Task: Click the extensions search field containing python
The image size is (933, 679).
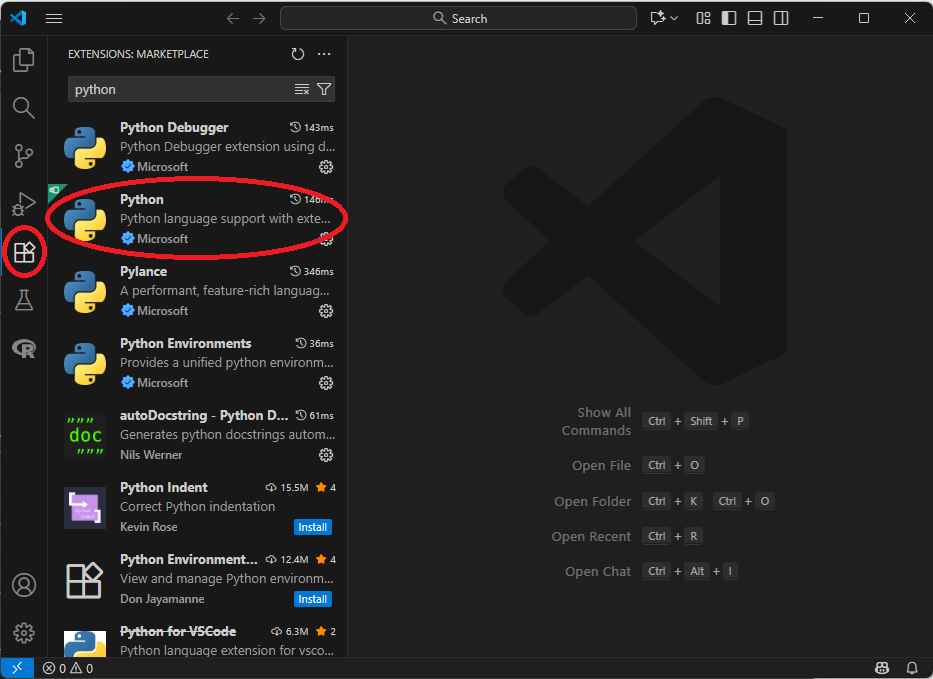Action: pyautogui.click(x=180, y=89)
